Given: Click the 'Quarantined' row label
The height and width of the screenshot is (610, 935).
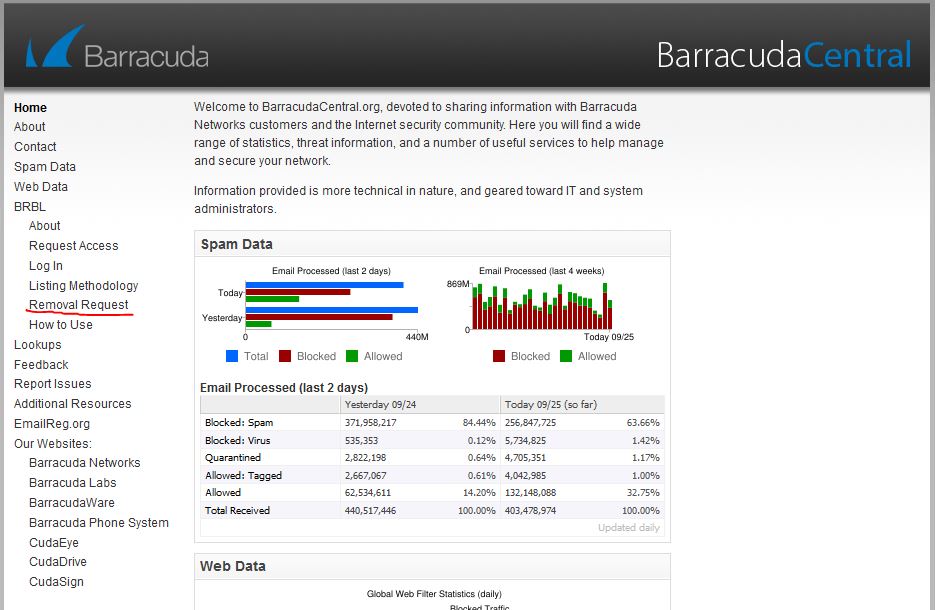Looking at the screenshot, I should tap(233, 458).
